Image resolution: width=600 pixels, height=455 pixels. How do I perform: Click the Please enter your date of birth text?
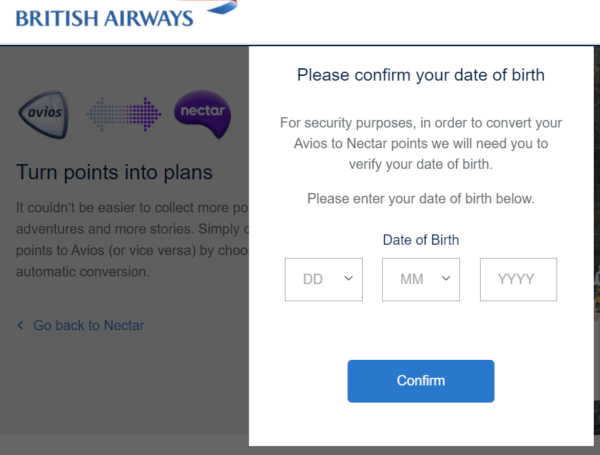click(x=420, y=198)
